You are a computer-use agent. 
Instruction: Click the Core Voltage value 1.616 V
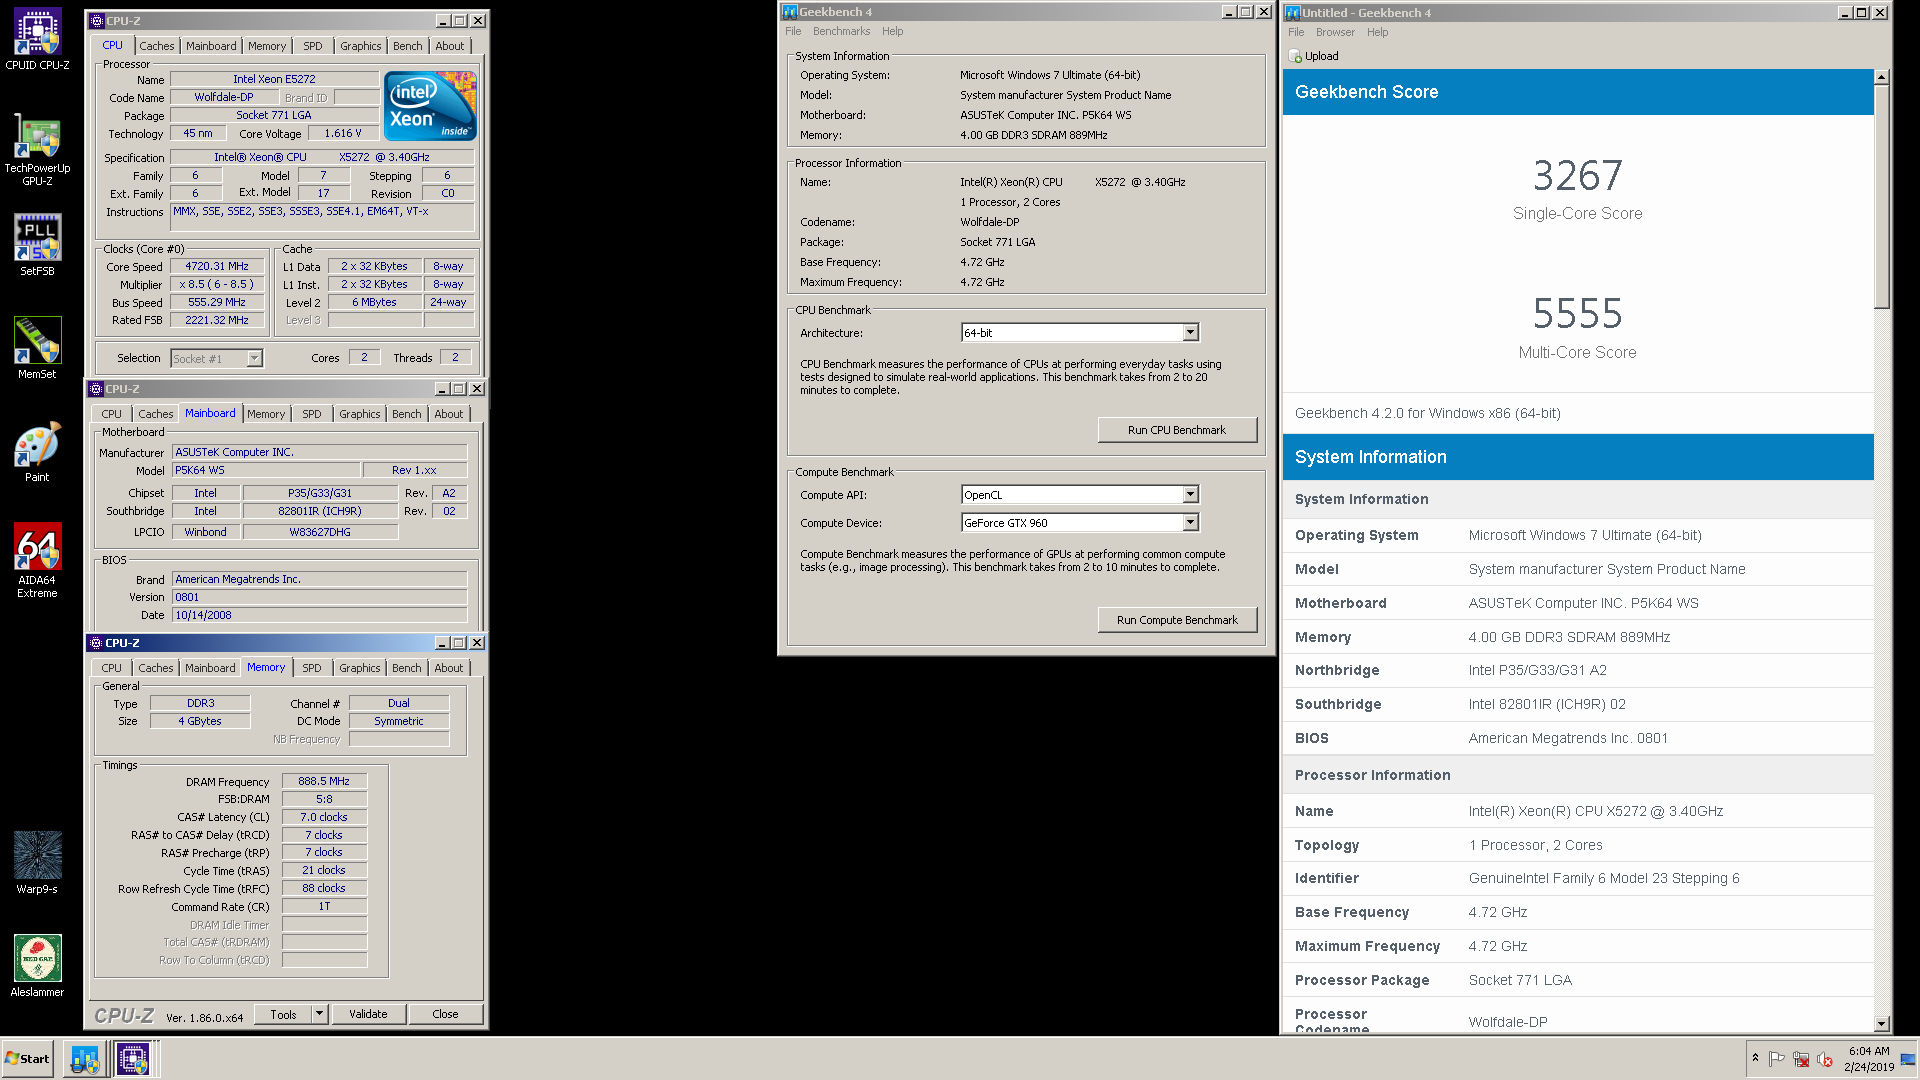point(343,133)
